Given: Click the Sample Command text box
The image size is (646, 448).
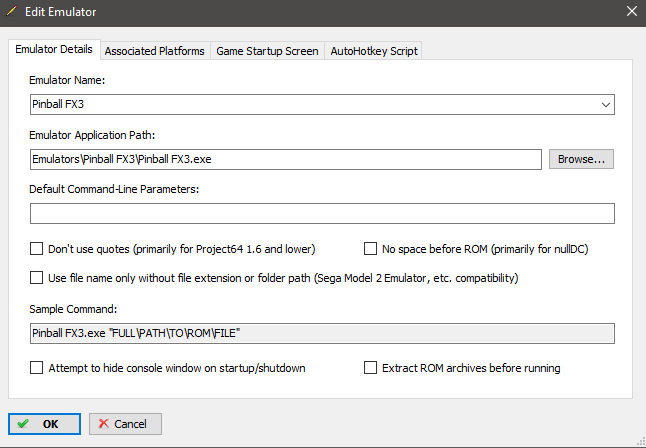Looking at the screenshot, I should click(322, 333).
